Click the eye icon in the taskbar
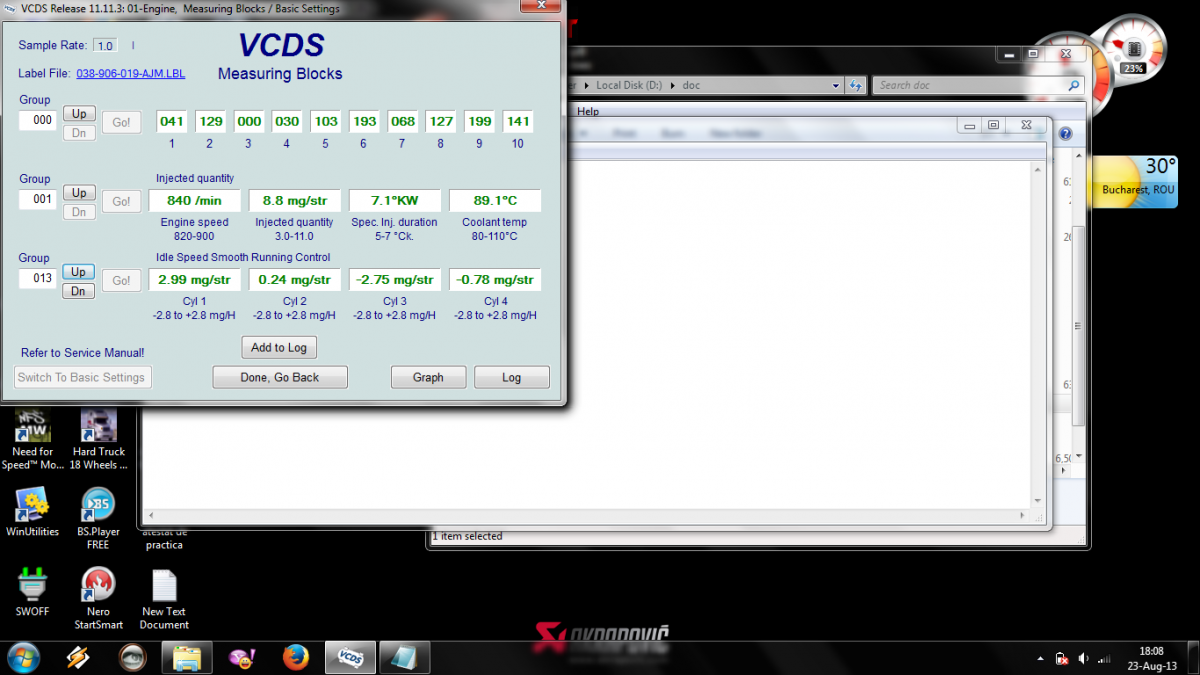 click(131, 657)
